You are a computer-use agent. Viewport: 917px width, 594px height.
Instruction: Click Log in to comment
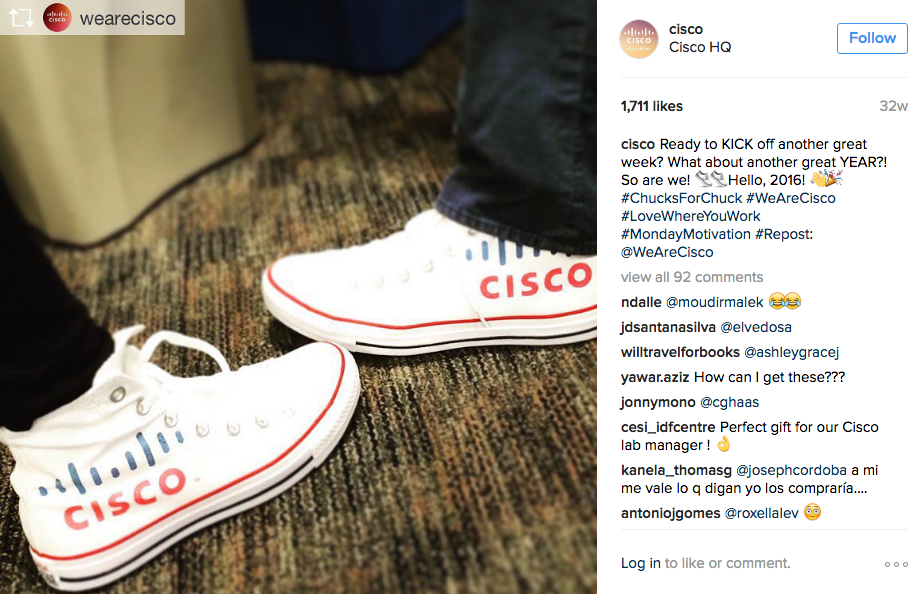coord(640,563)
